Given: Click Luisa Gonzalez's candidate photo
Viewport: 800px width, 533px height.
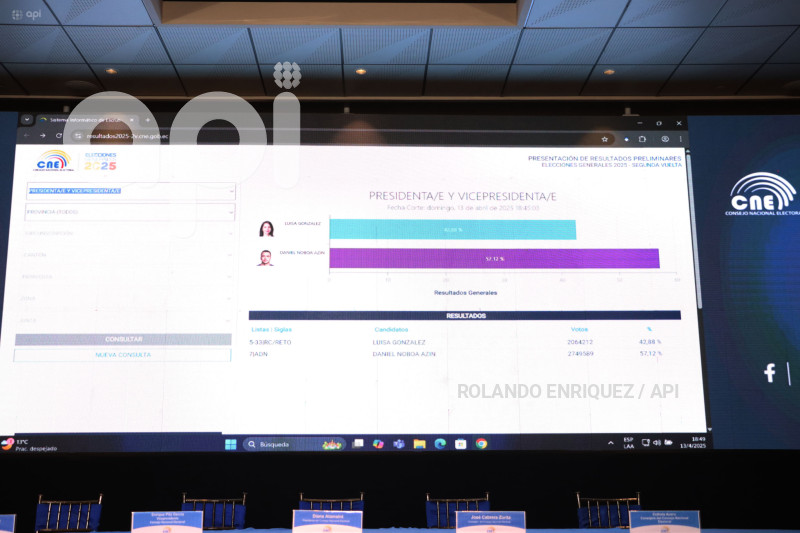Looking at the screenshot, I should click(x=266, y=229).
